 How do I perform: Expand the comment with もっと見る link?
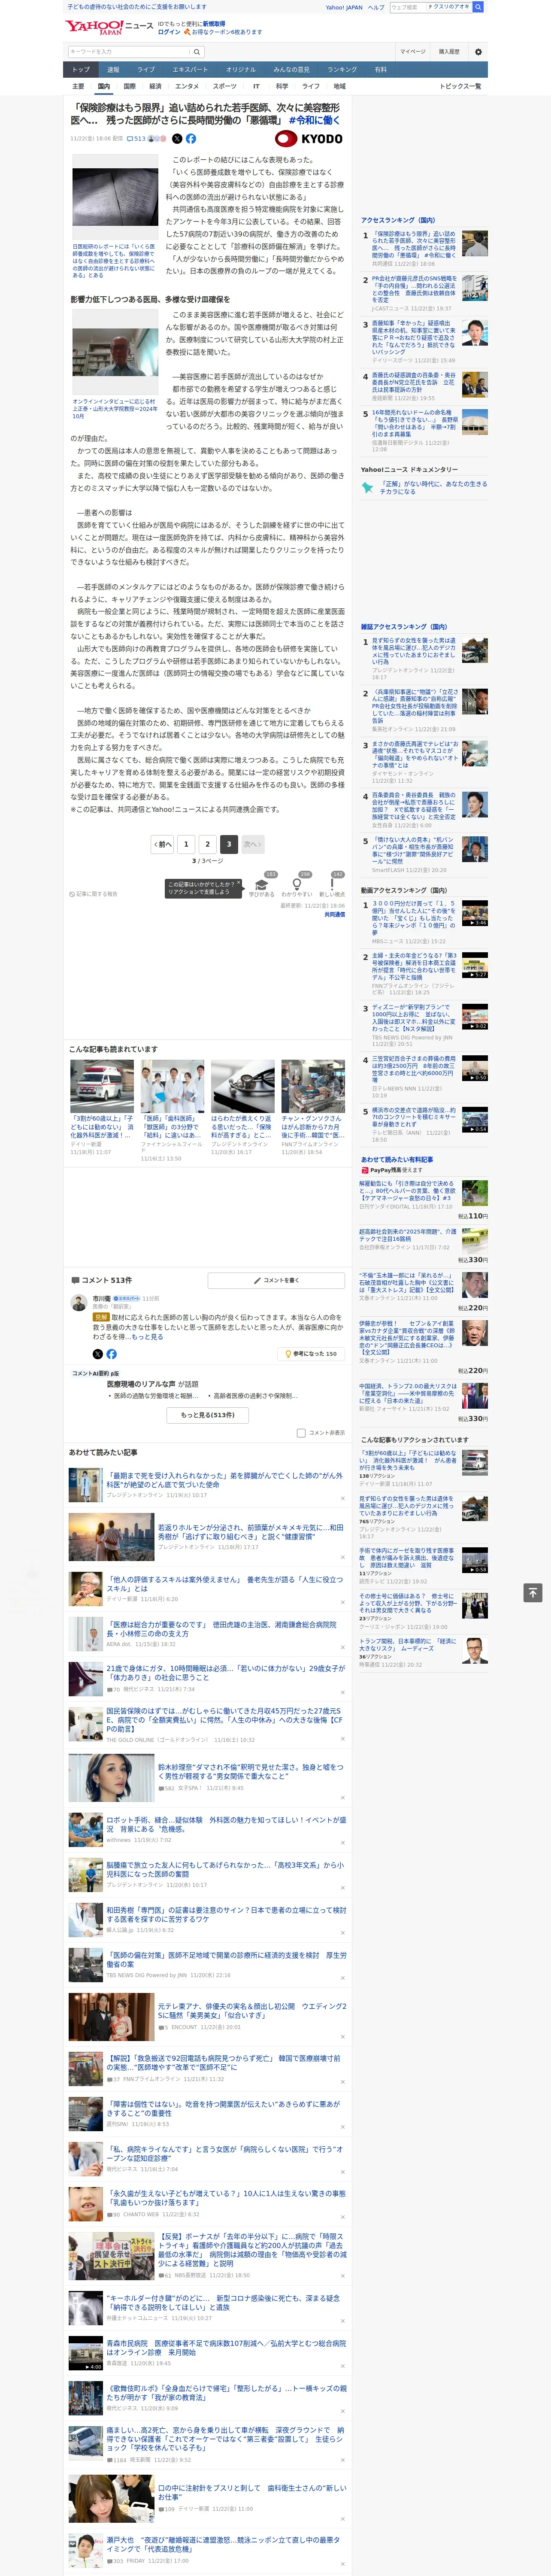[147, 1337]
